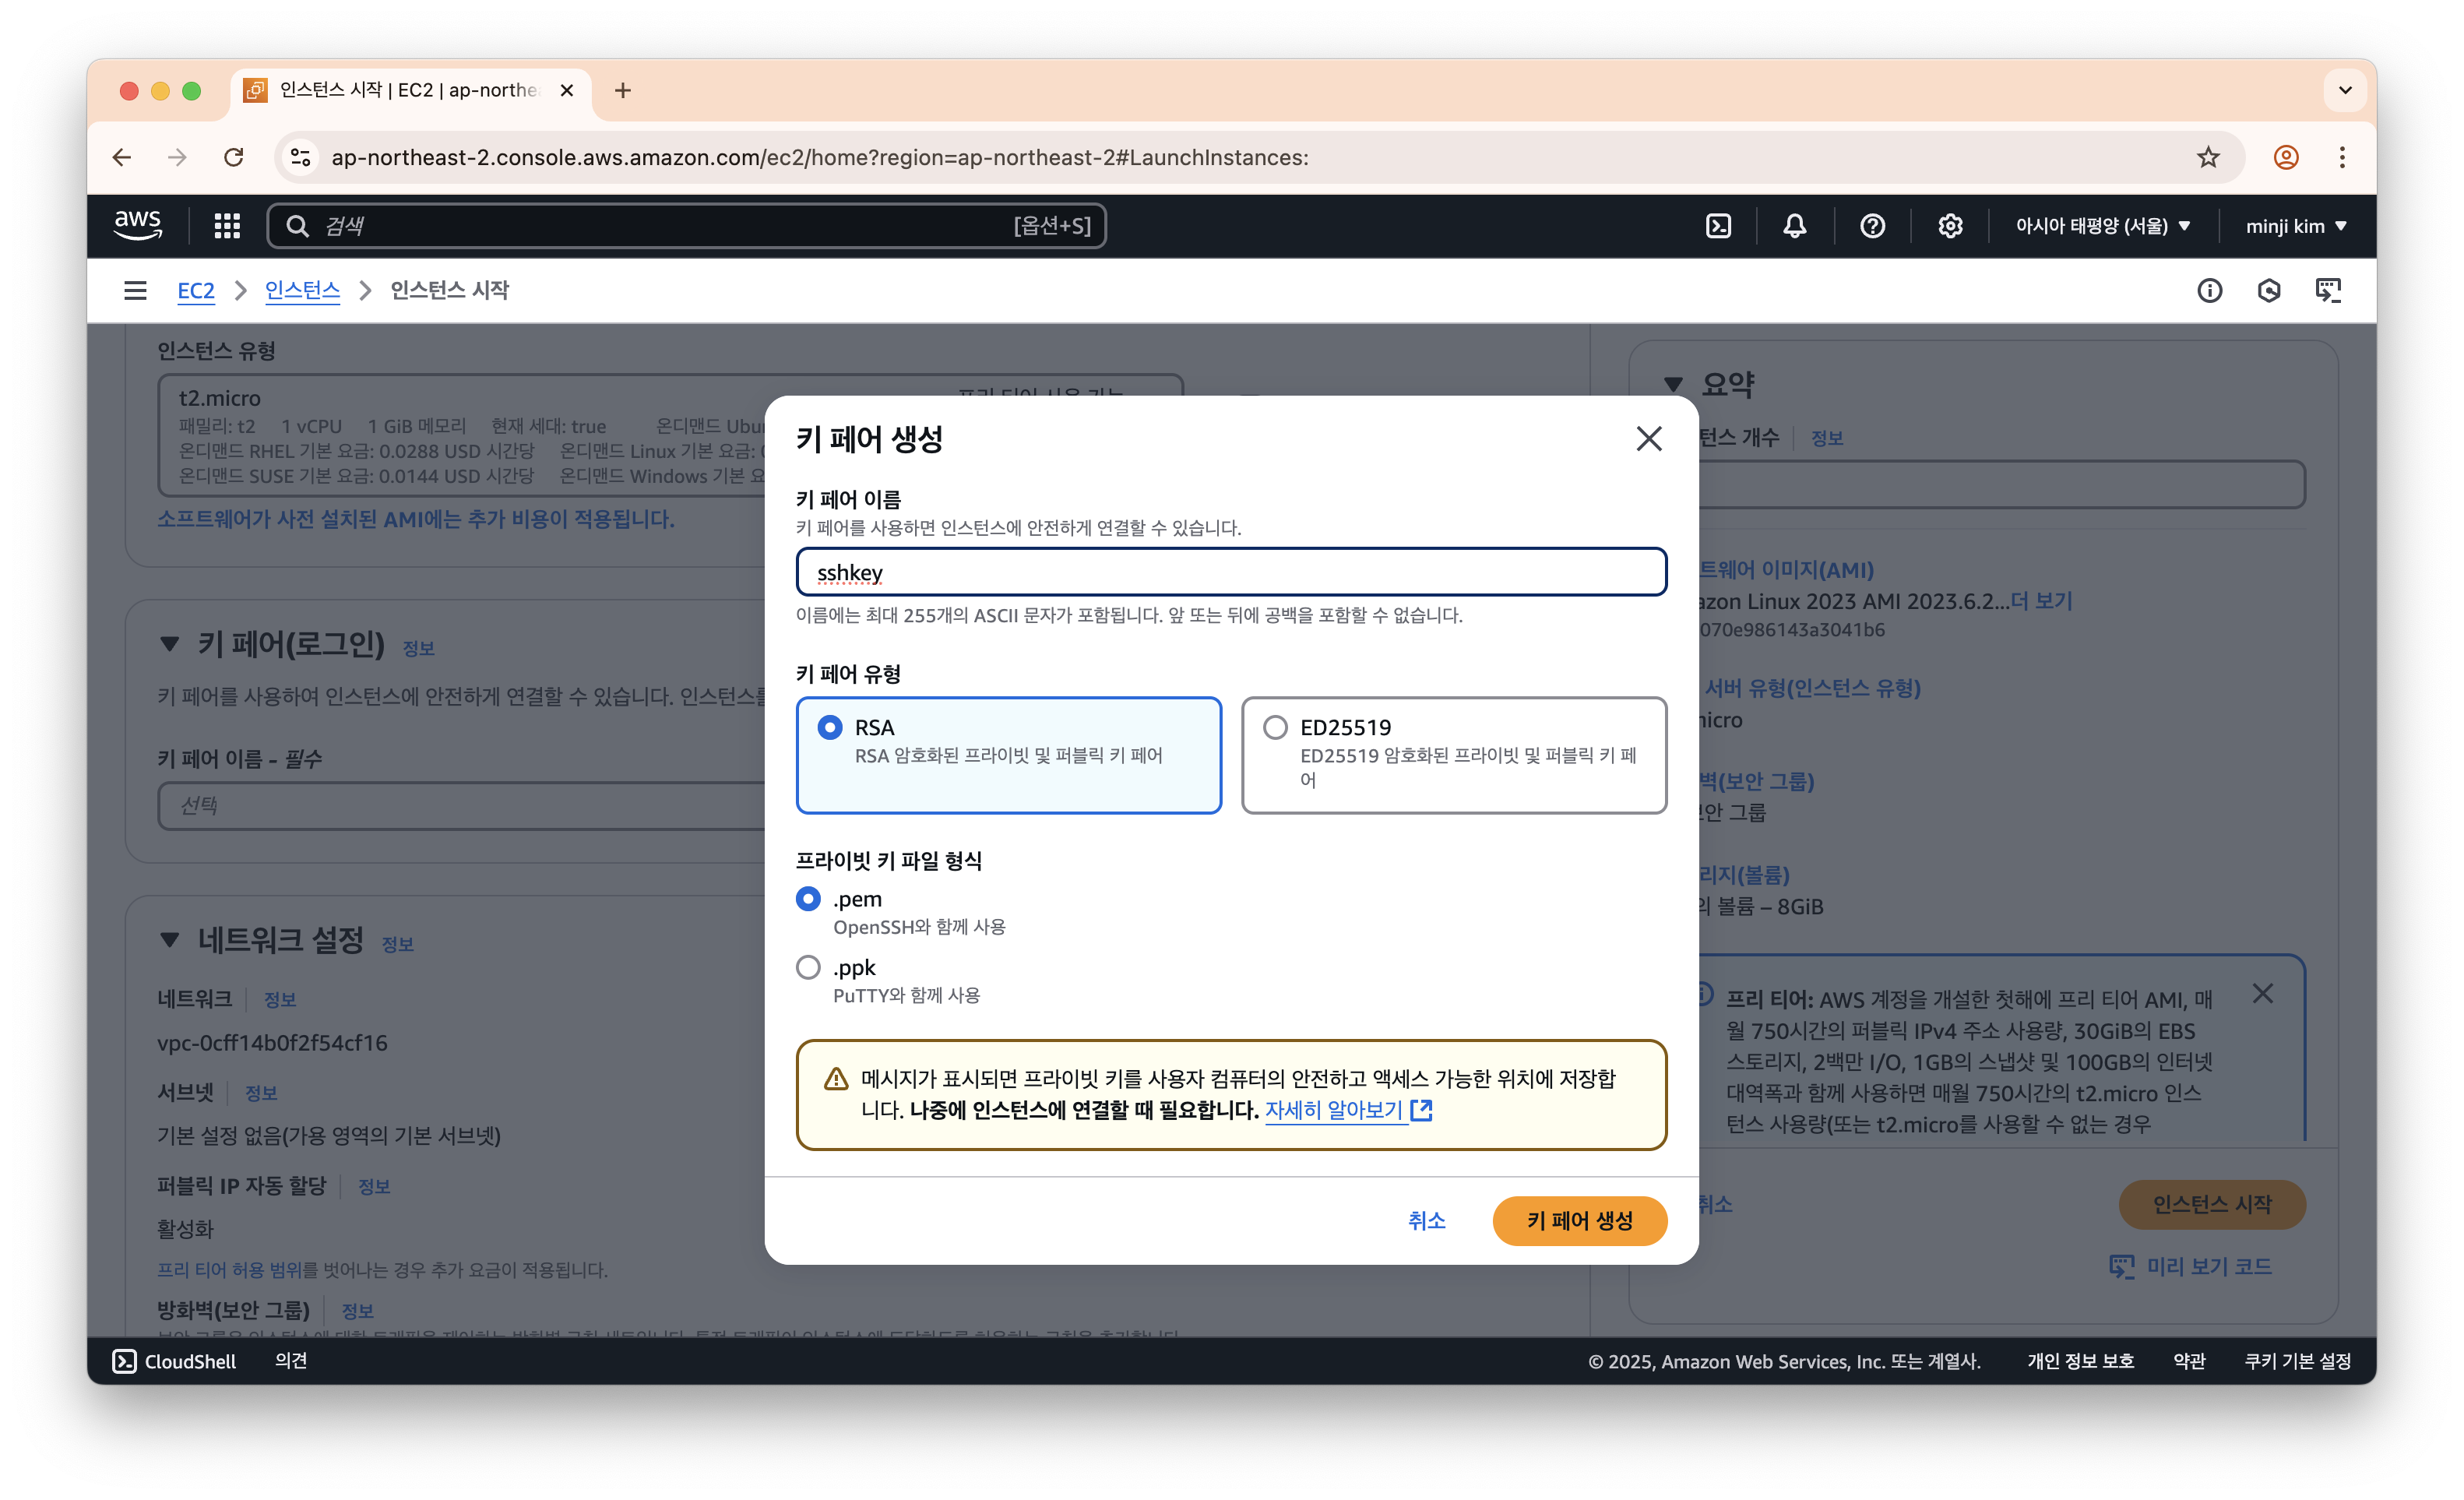
Task: Switch to the 인스턴스 시작 browser tab
Action: (410, 90)
